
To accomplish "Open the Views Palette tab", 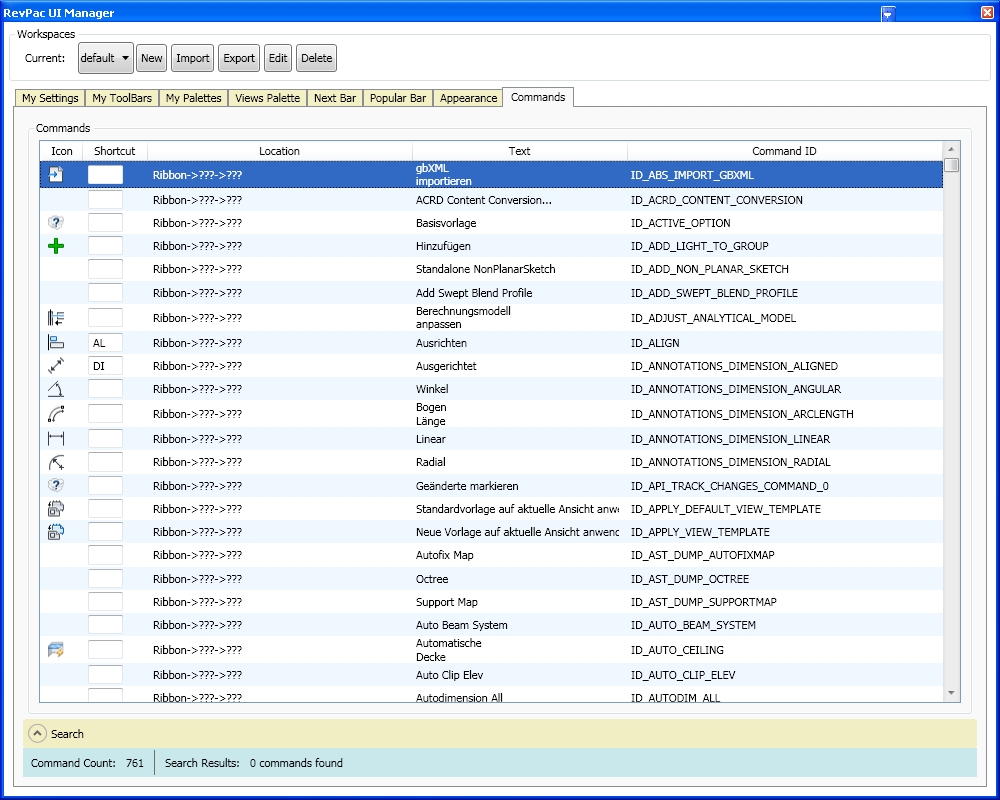I will tap(267, 98).
